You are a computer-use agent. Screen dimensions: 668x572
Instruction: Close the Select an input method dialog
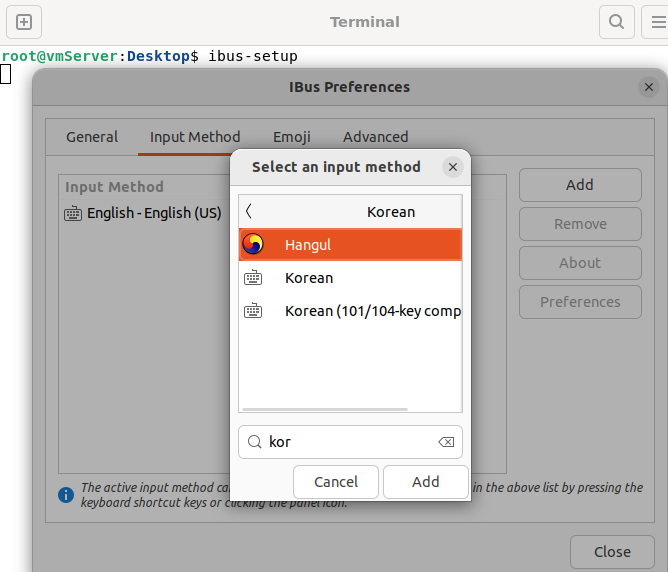[x=453, y=167]
